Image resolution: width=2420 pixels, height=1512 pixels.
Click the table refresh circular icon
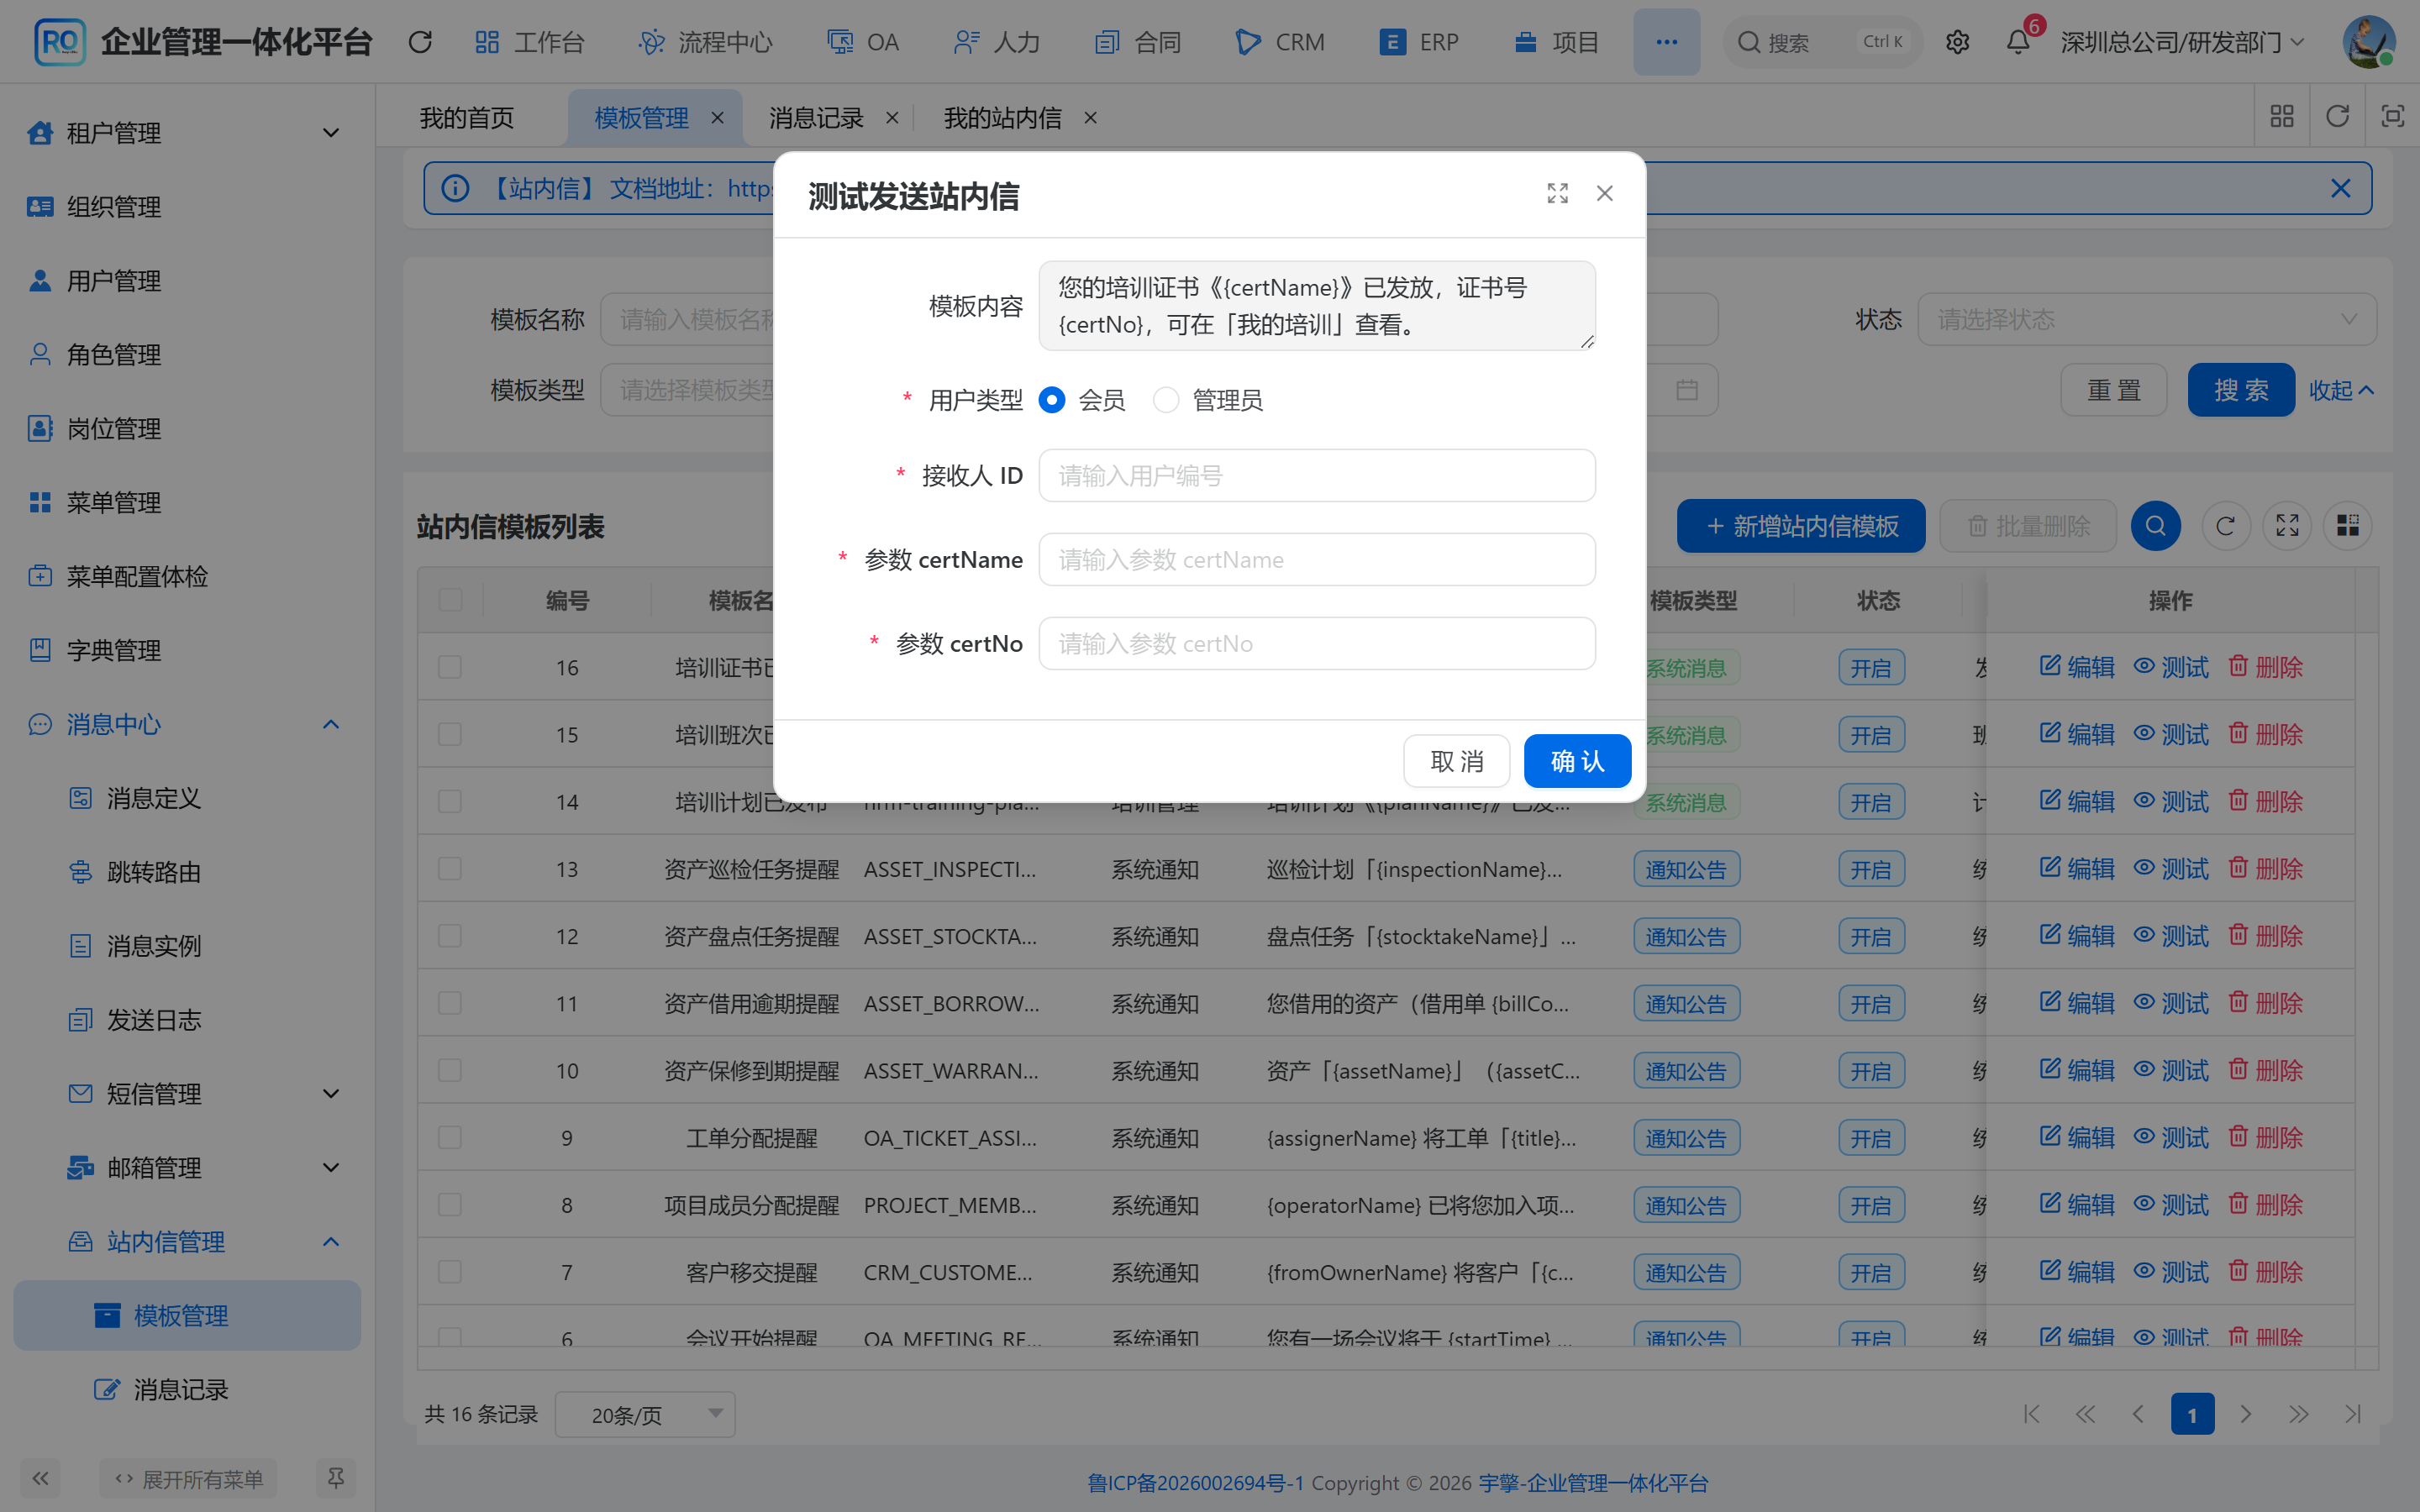(x=2225, y=526)
